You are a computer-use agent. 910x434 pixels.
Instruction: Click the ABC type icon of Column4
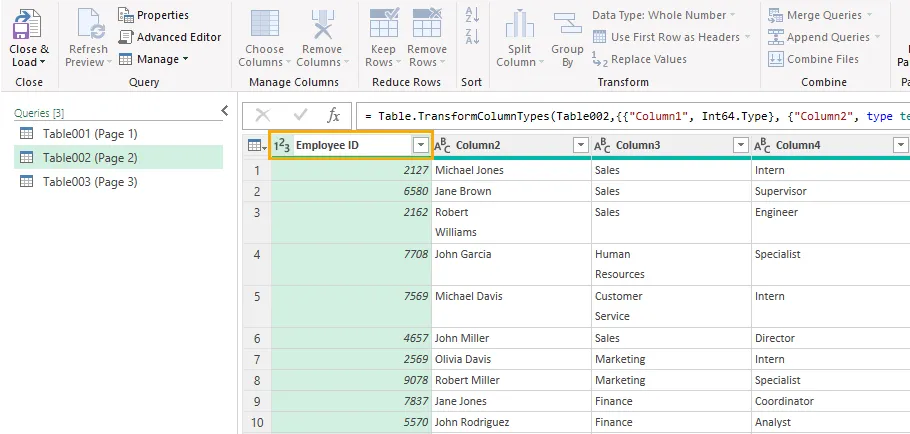click(x=763, y=146)
